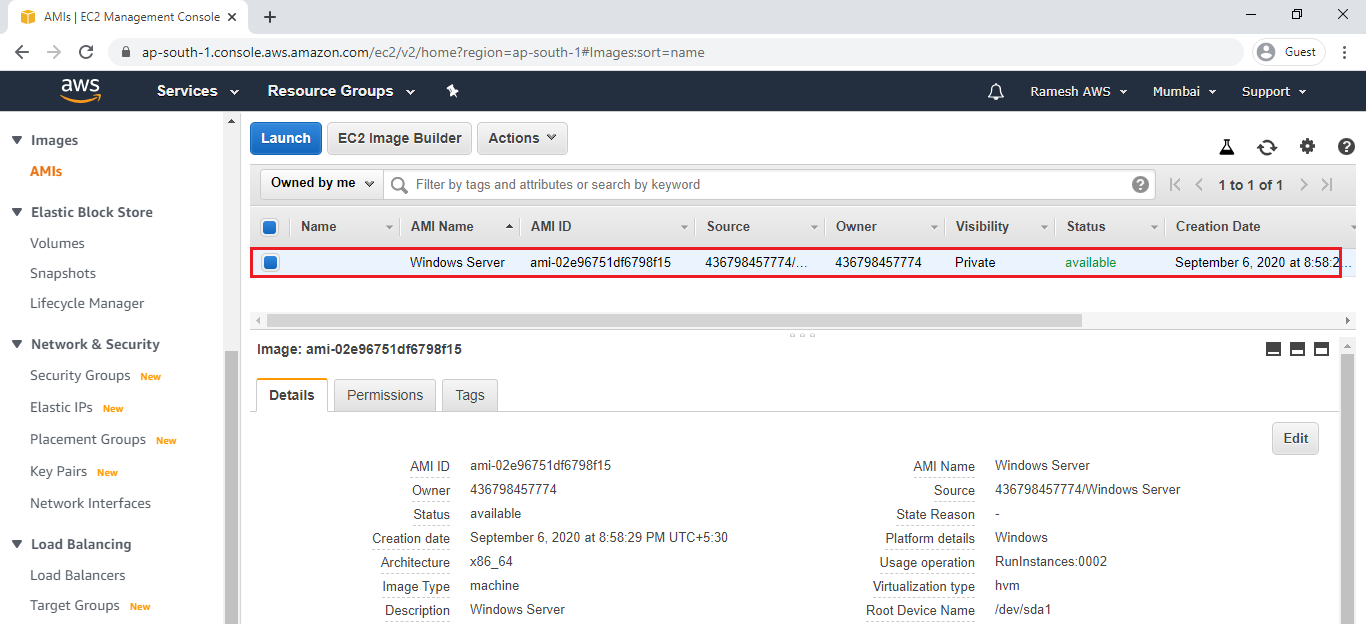Collapse the Images sidebar section
The width and height of the screenshot is (1366, 624).
17,140
